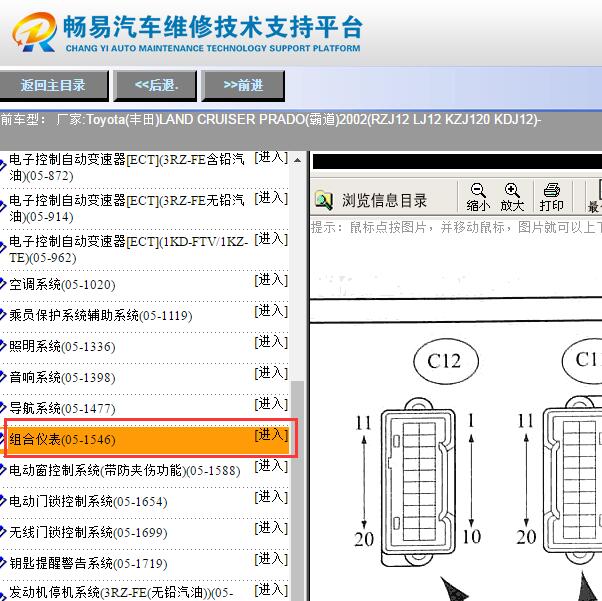Click [进入] for 导航系统(05-1477)
The width and height of the screenshot is (602, 601).
(271, 404)
